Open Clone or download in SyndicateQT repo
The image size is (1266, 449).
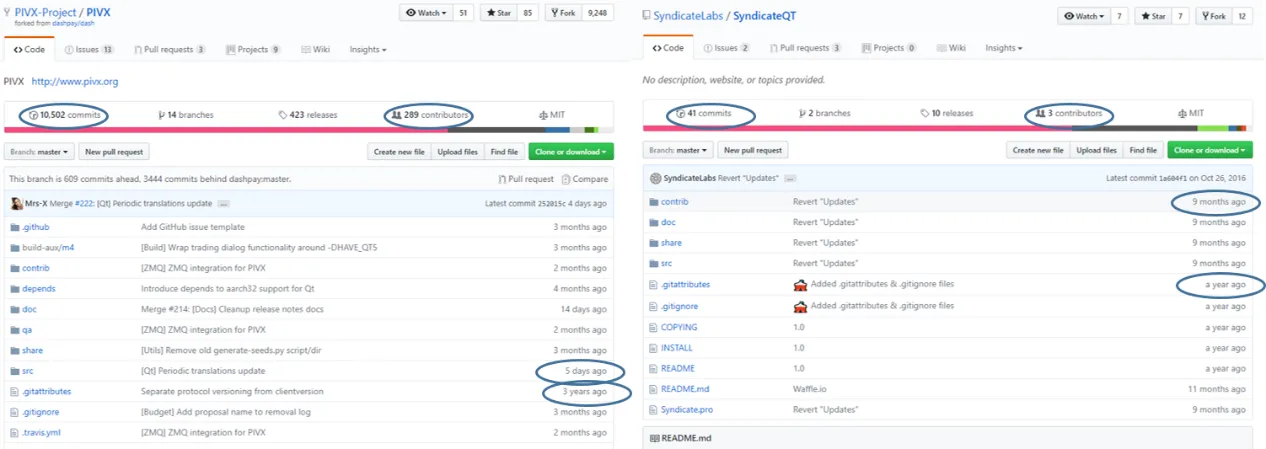(x=1210, y=150)
